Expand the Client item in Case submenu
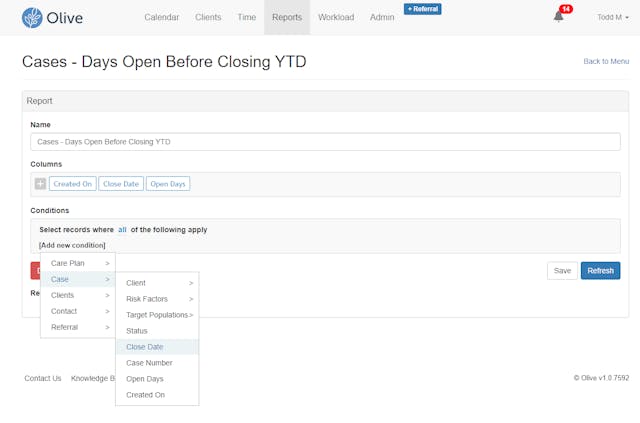Viewport: 640px width, 423px height. tap(158, 283)
